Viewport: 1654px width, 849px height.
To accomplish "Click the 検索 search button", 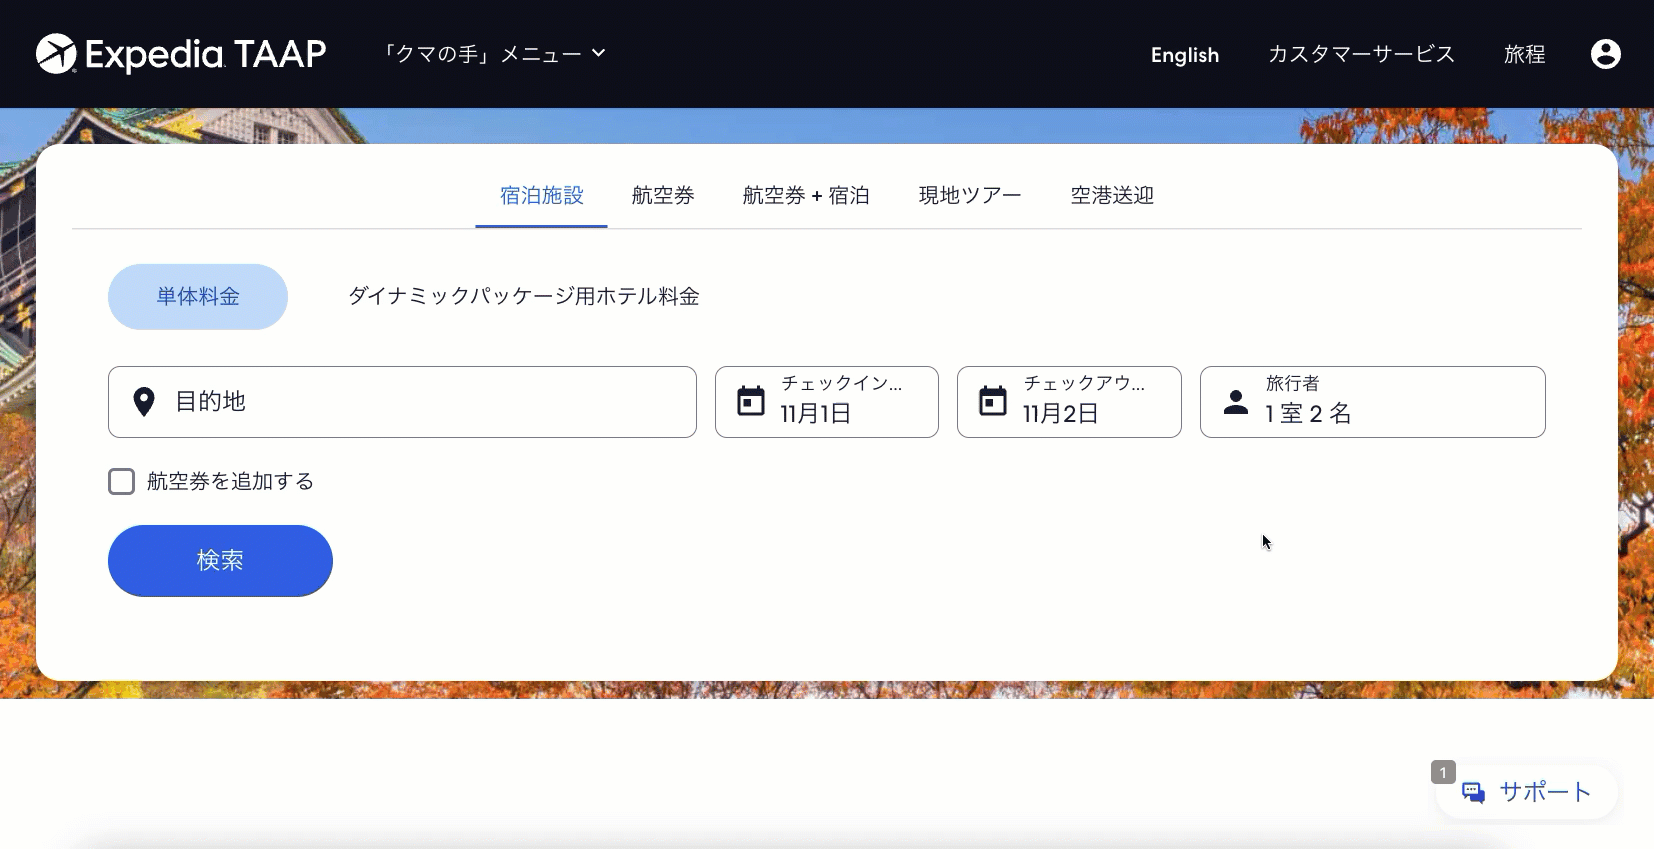I will [220, 561].
